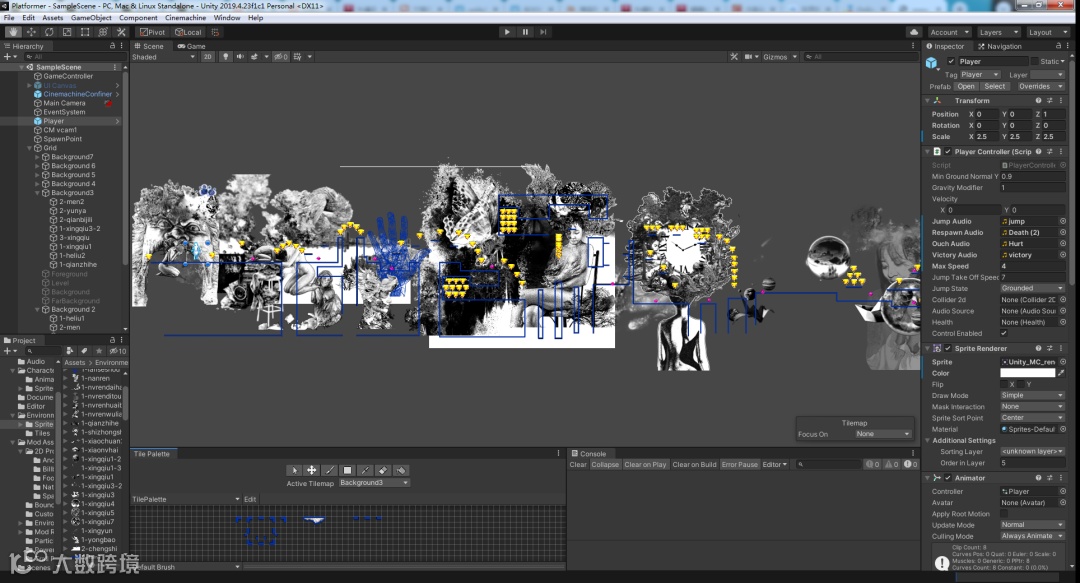1080x583 pixels.
Task: Click the Step frame button
Action: [543, 32]
